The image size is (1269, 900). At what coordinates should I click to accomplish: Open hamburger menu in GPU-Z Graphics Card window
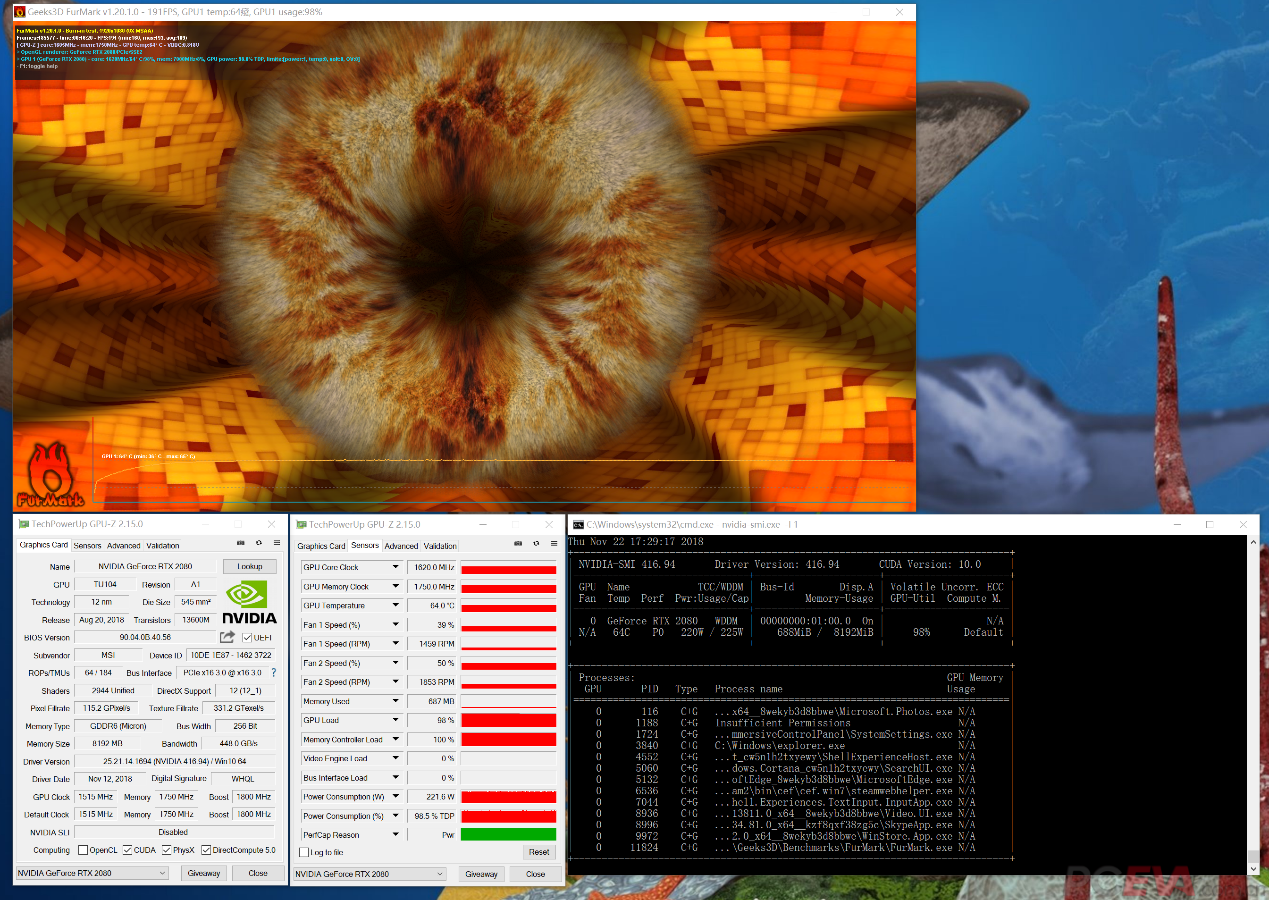pos(276,544)
